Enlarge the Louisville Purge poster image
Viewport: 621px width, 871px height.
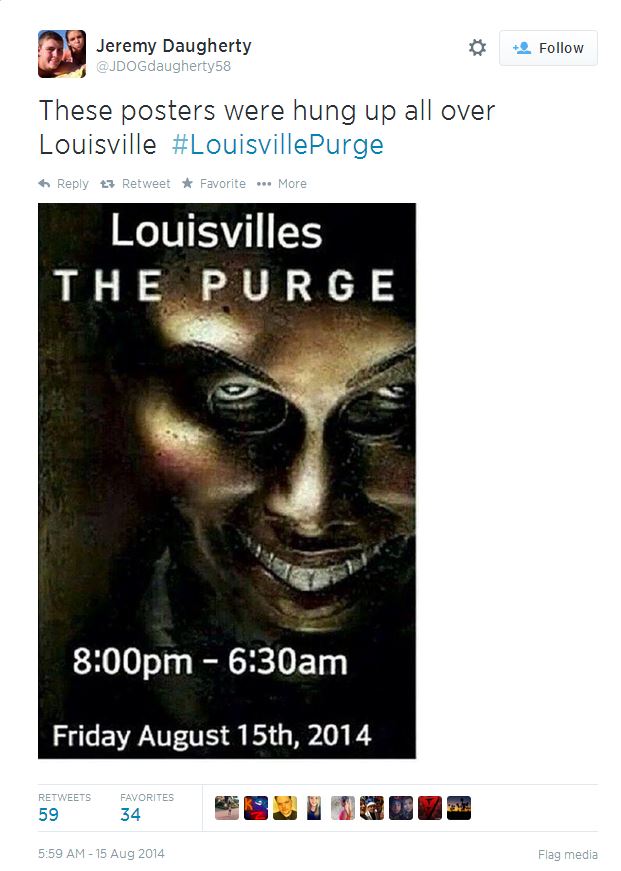pyautogui.click(x=227, y=480)
